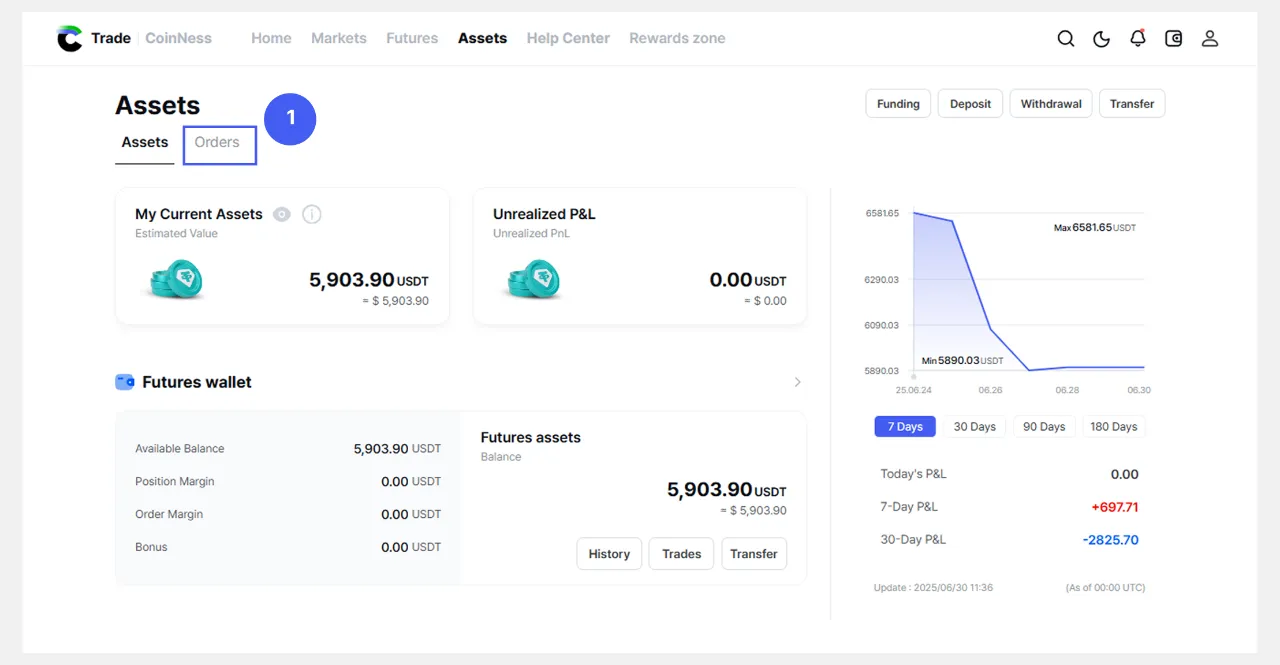Screen dimensions: 1280x665
Task: Click the Trades button
Action: 681,554
